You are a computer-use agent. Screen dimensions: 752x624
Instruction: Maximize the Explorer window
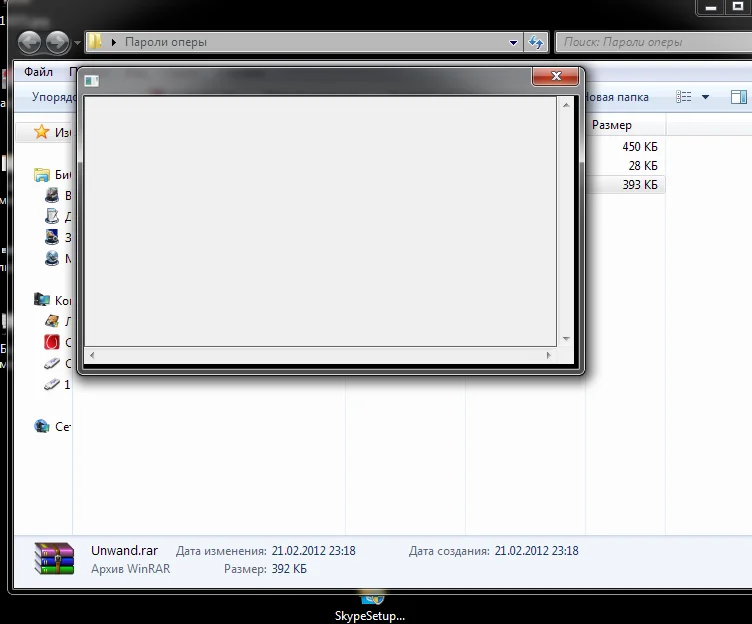[x=738, y=7]
